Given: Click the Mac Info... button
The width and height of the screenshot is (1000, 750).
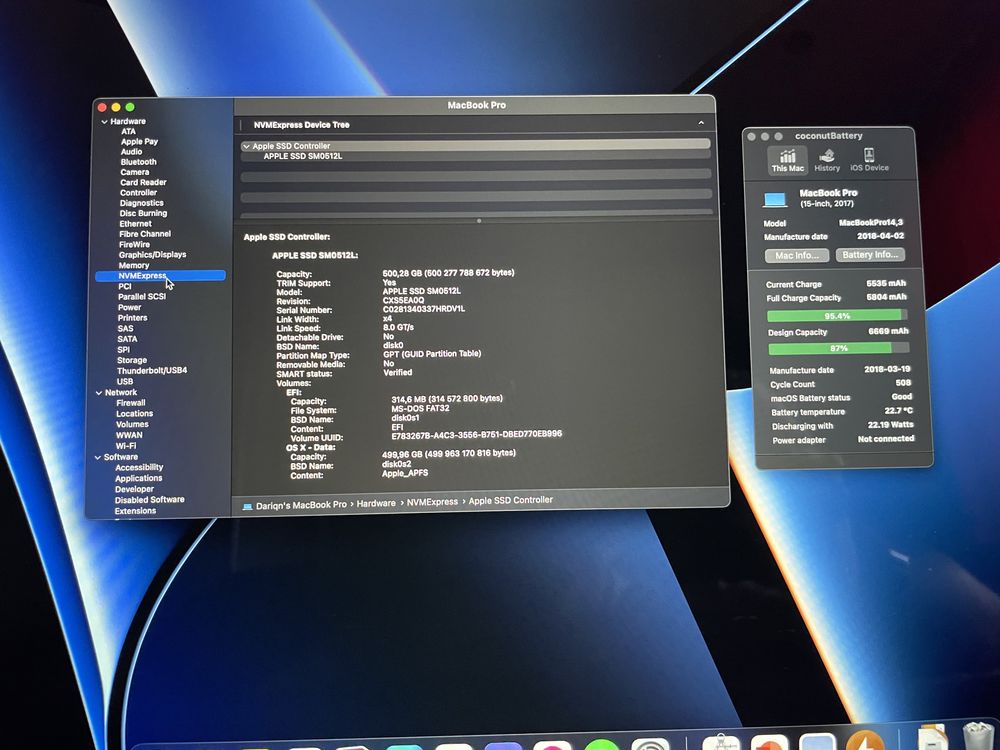Looking at the screenshot, I should coord(797,256).
